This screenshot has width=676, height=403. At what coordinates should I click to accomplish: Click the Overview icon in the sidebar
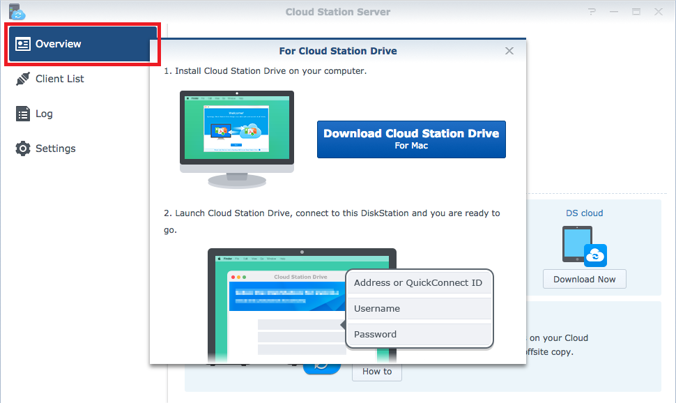(x=23, y=44)
